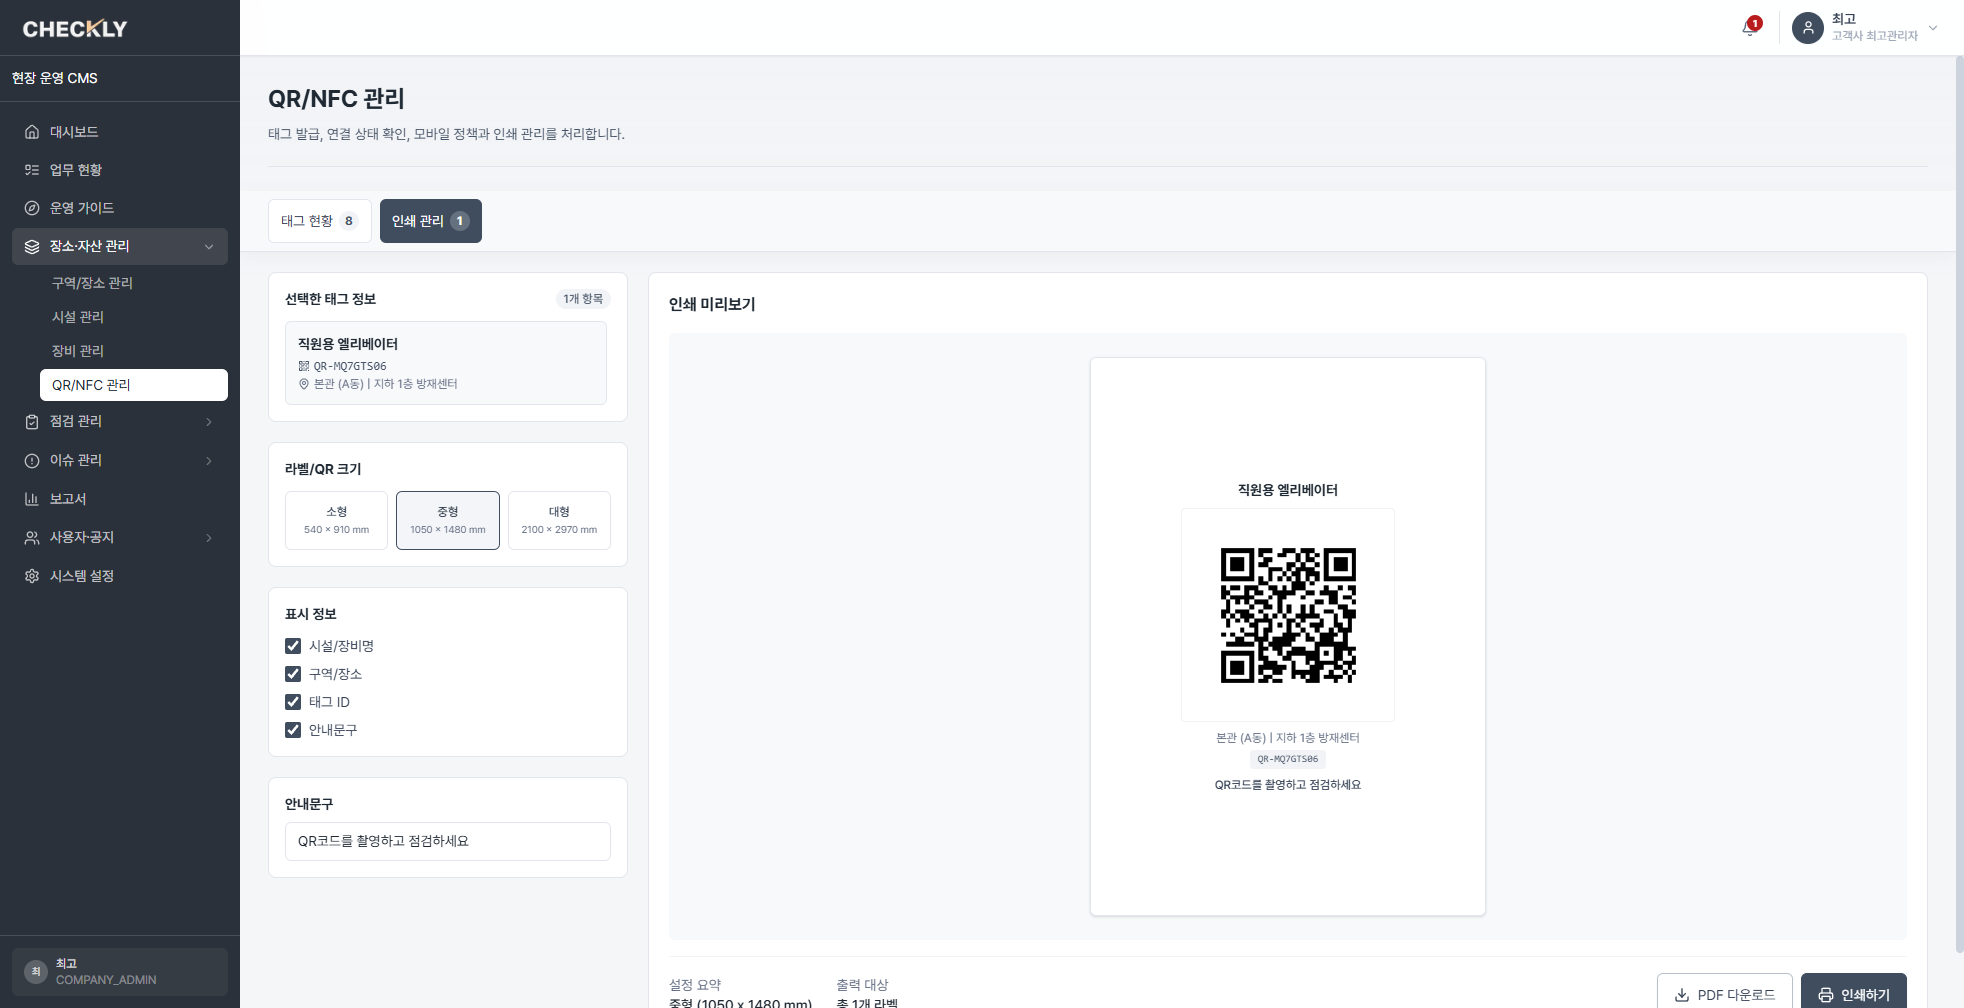Collapse the 장소·자산 관리 menu chevron
The height and width of the screenshot is (1008, 1964).
[x=209, y=247]
